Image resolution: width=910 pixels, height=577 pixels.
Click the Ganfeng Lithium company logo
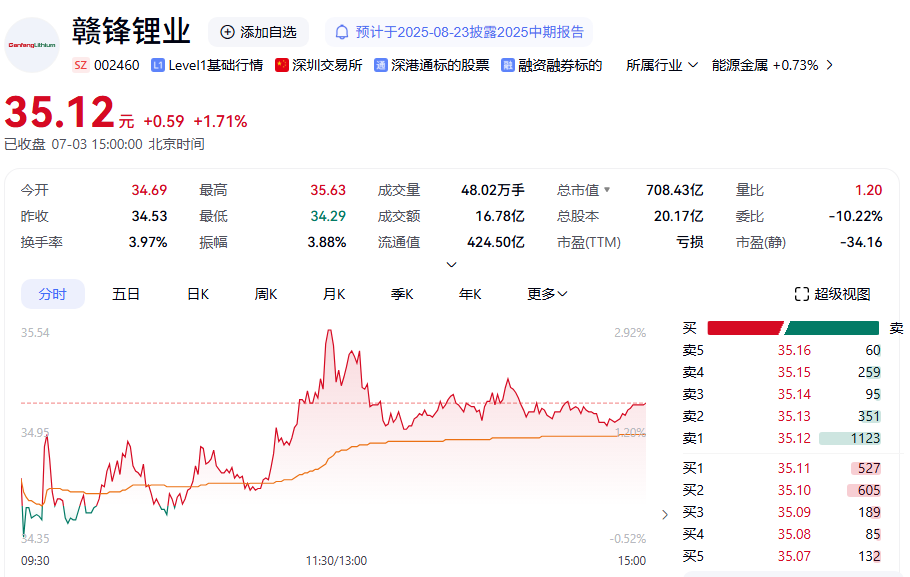pyautogui.click(x=32, y=45)
